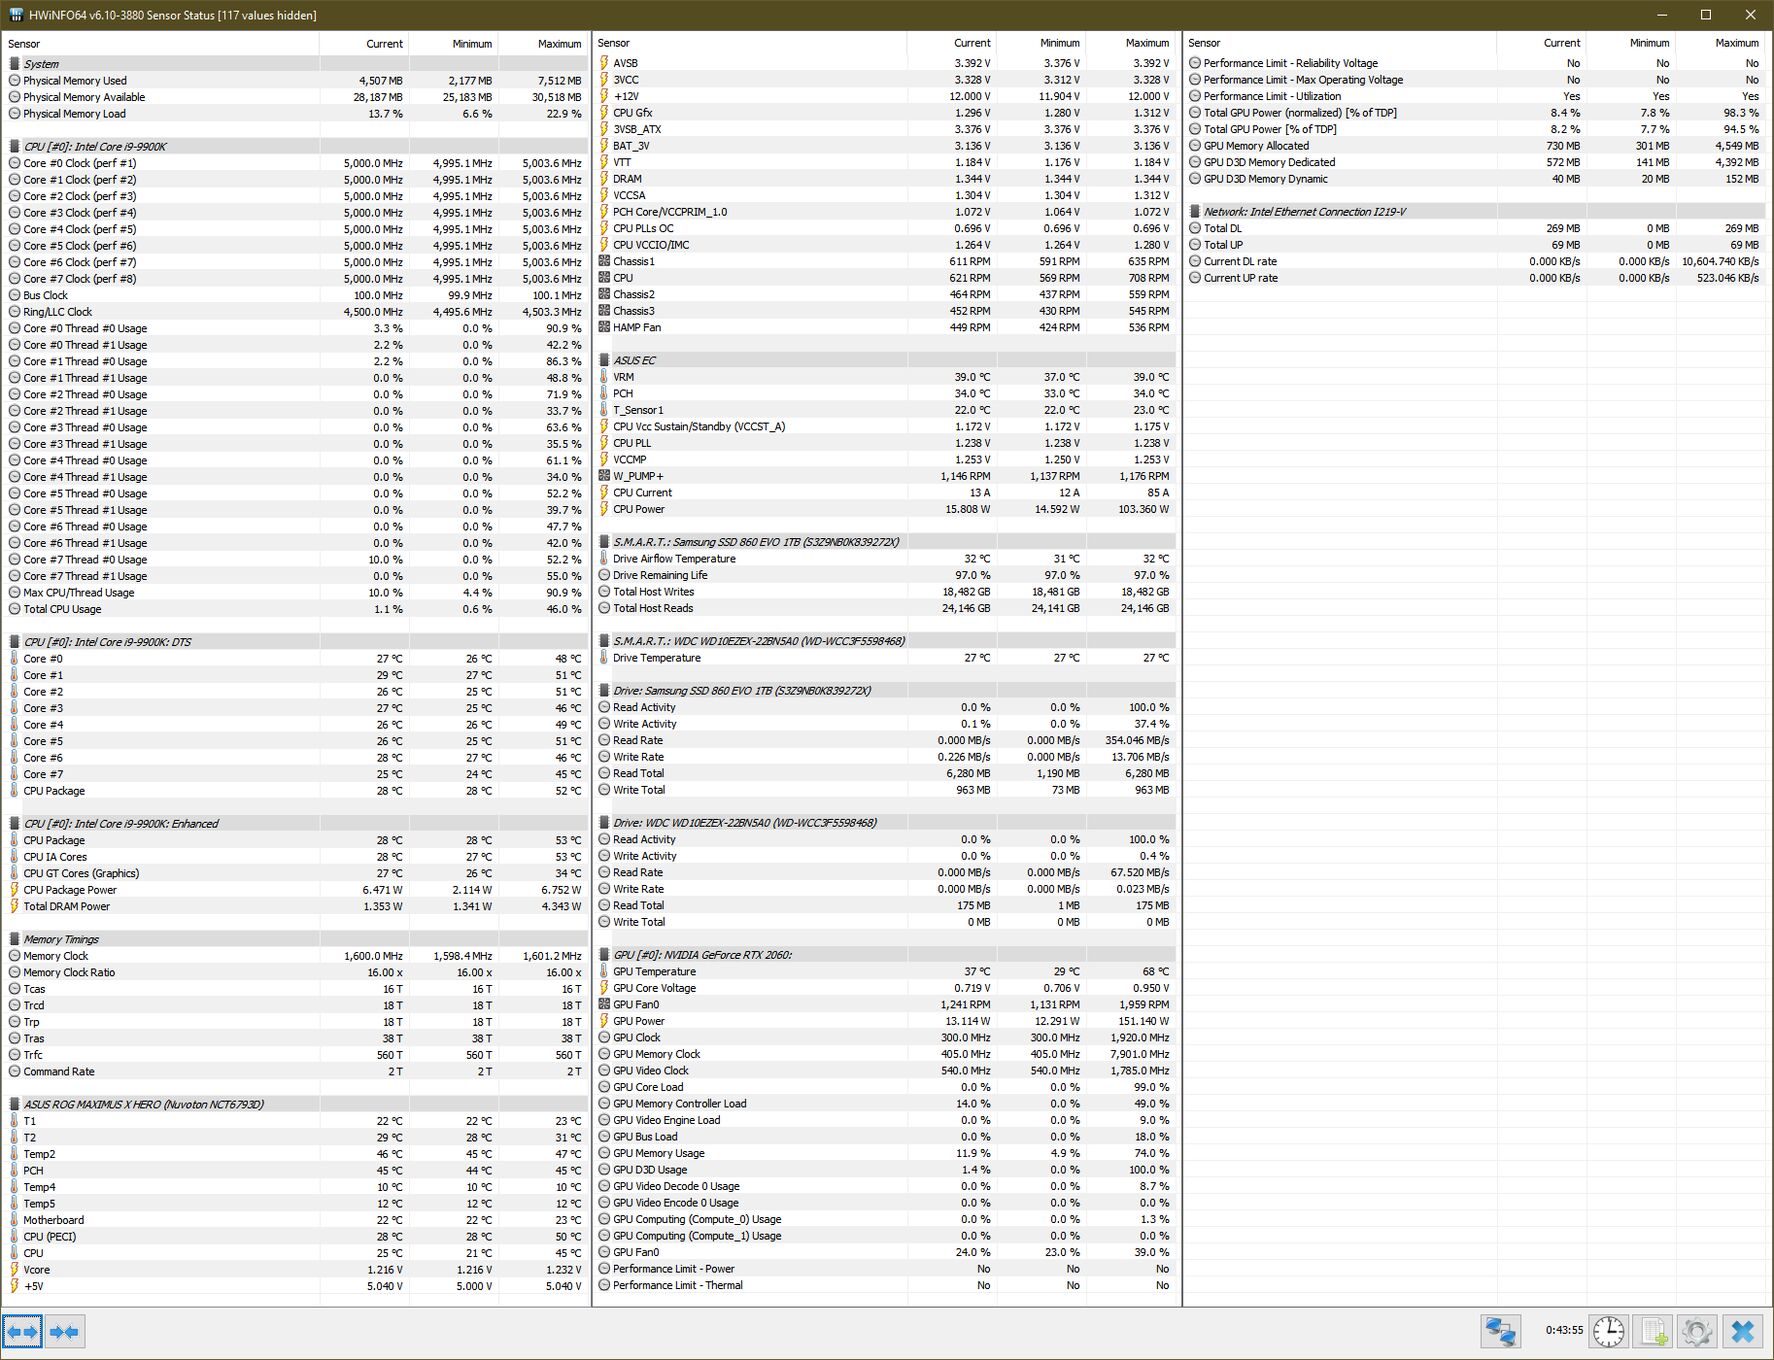Click fan icon beside GPU Fan0 RPM row

[604, 1004]
